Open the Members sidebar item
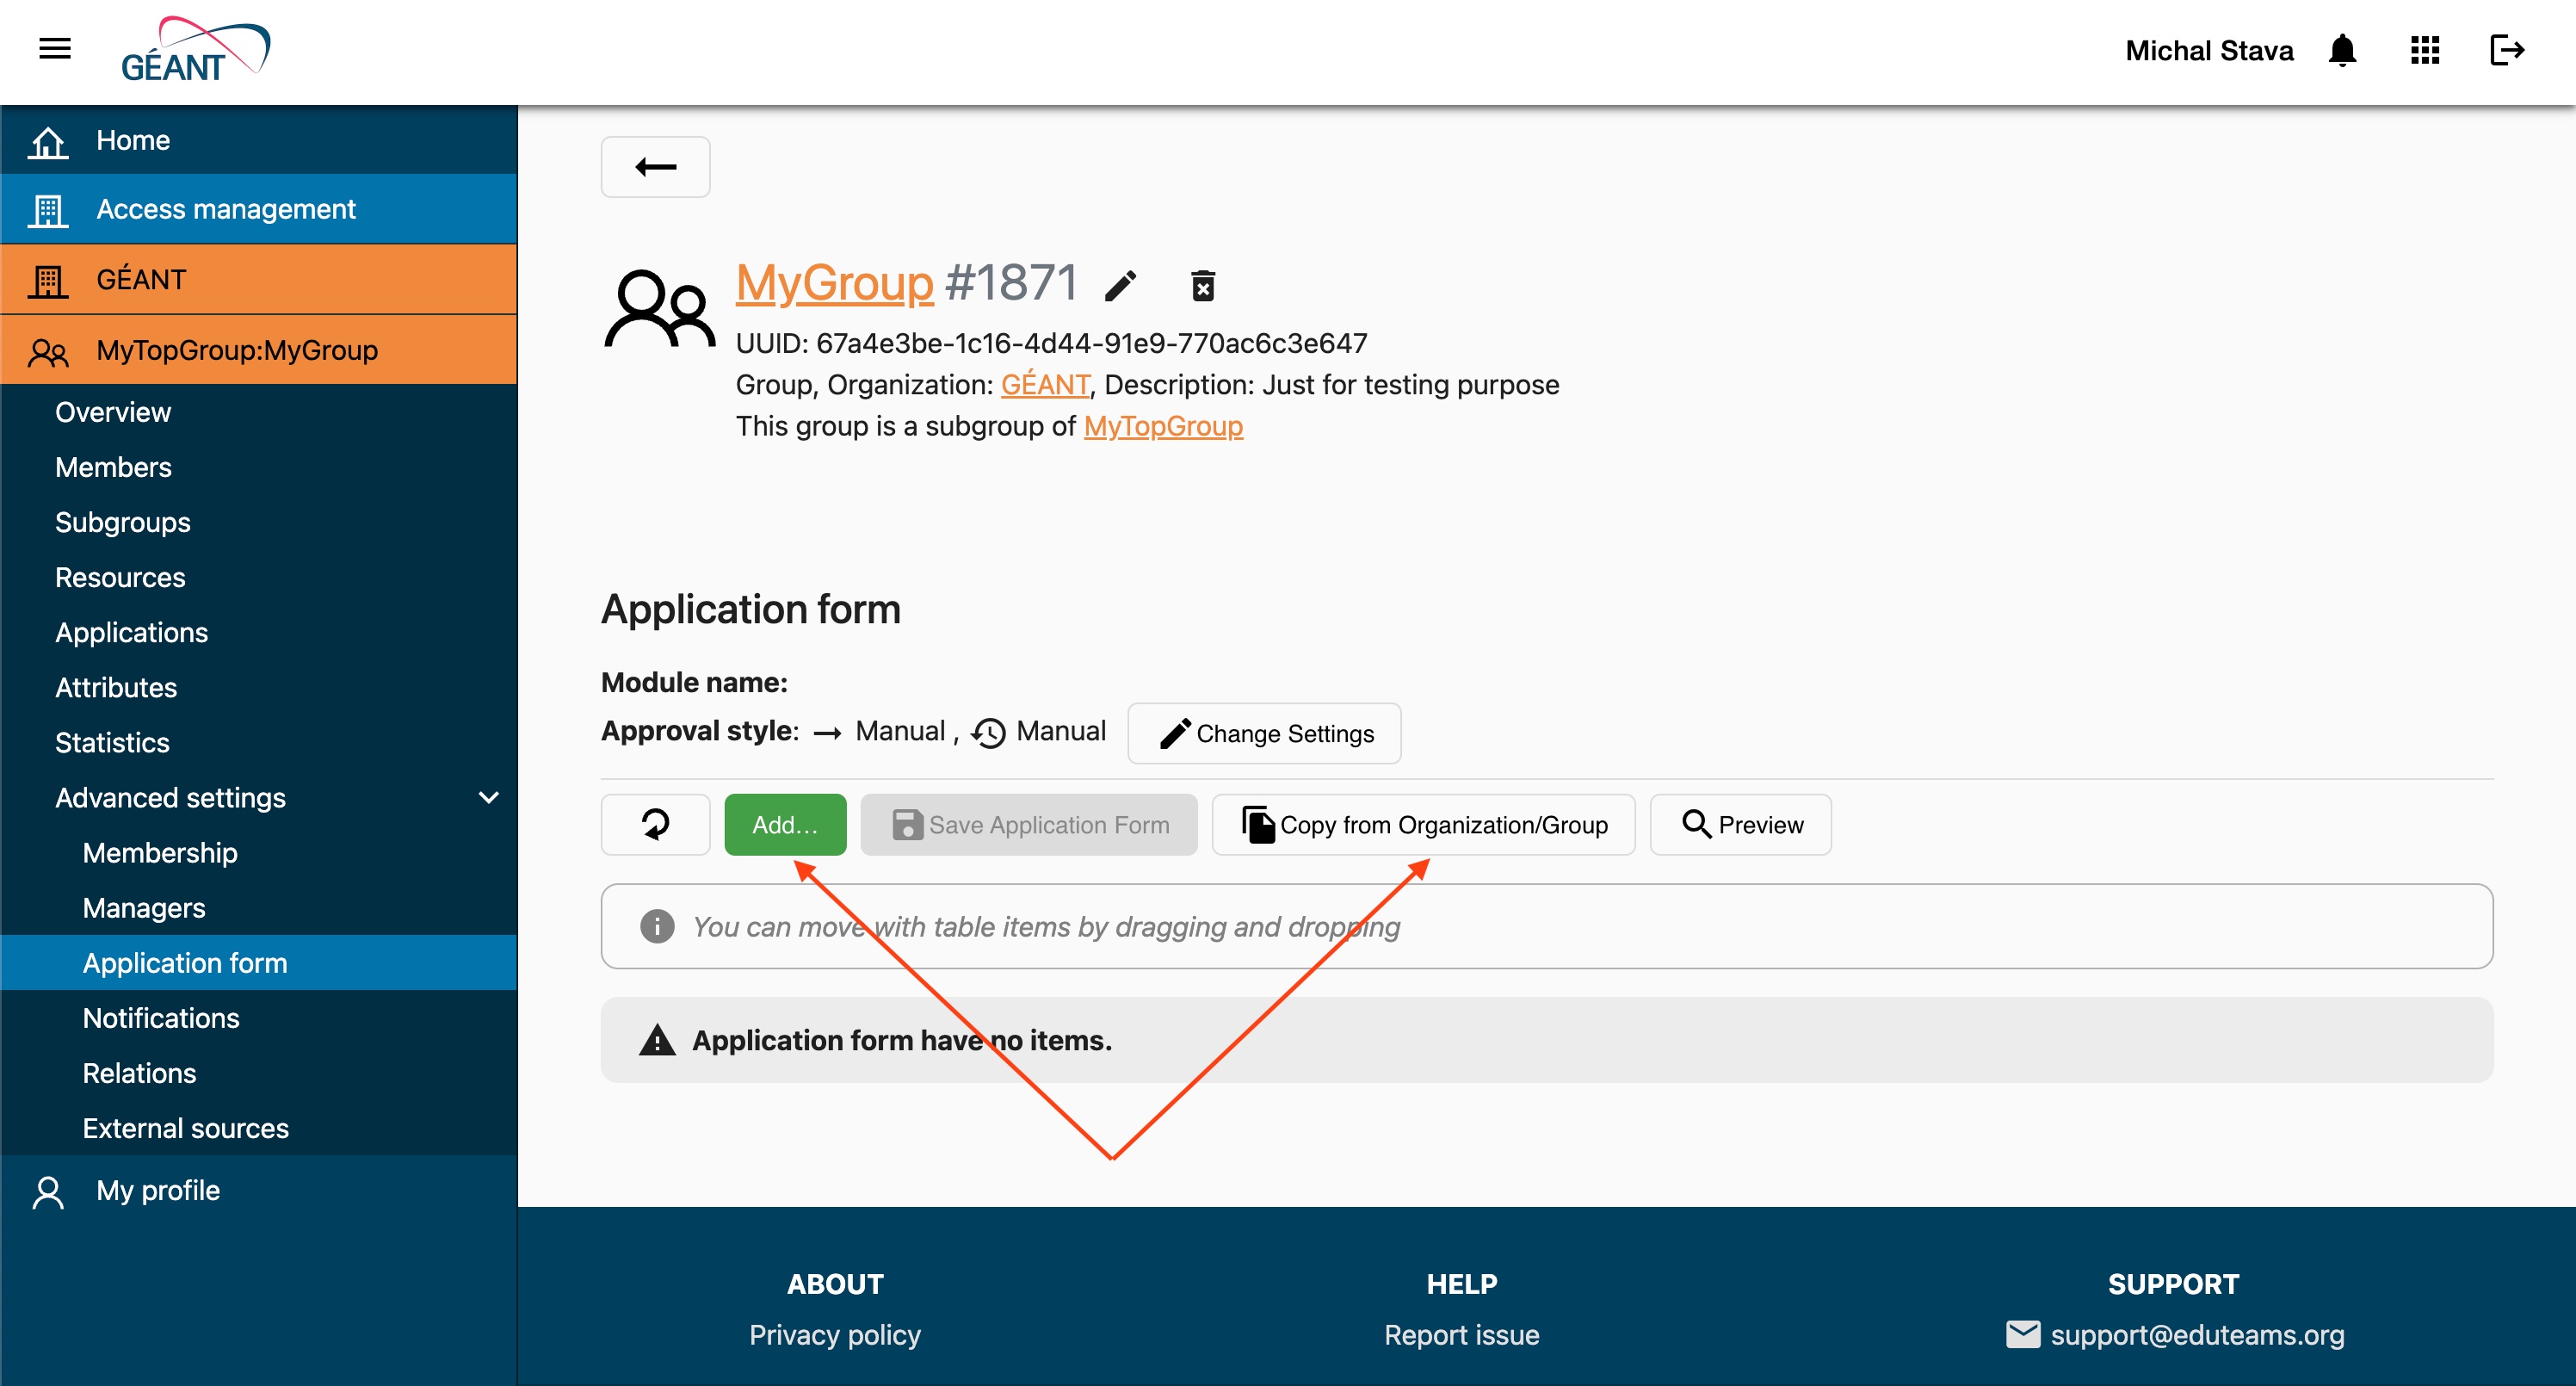 click(113, 467)
